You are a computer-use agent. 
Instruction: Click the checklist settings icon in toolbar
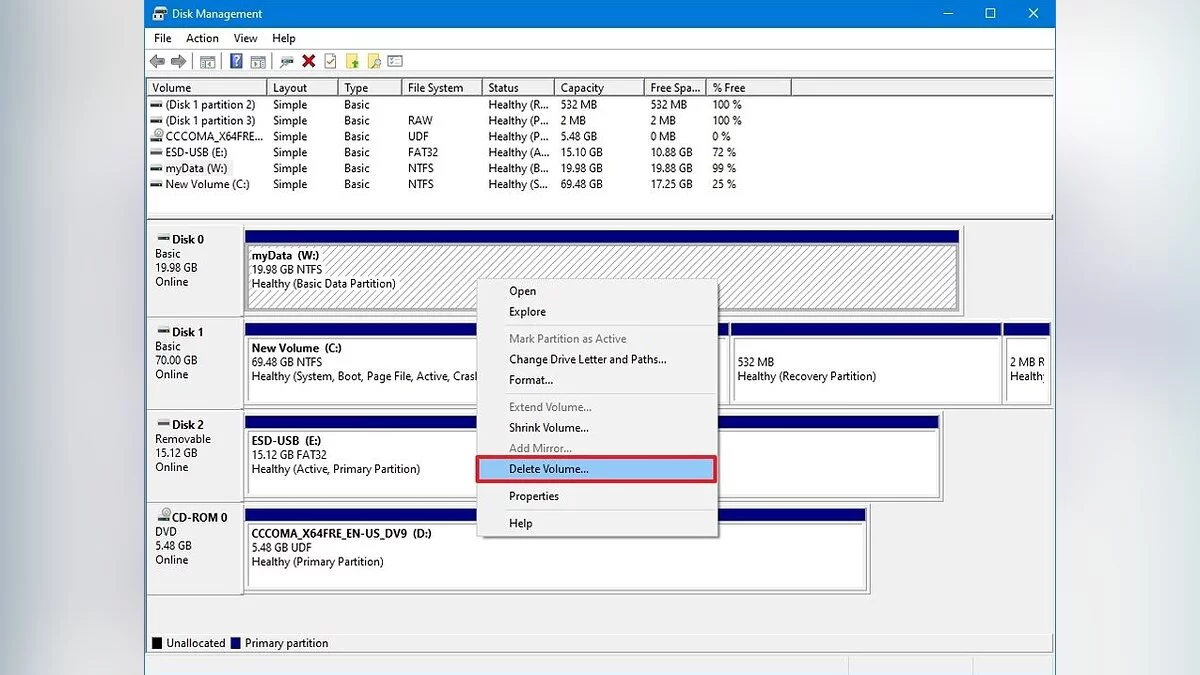[x=395, y=62]
